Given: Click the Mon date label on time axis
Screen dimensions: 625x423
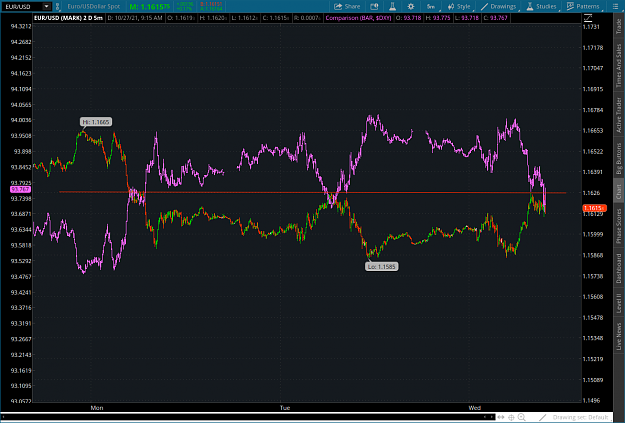Looking at the screenshot, I should [x=97, y=407].
